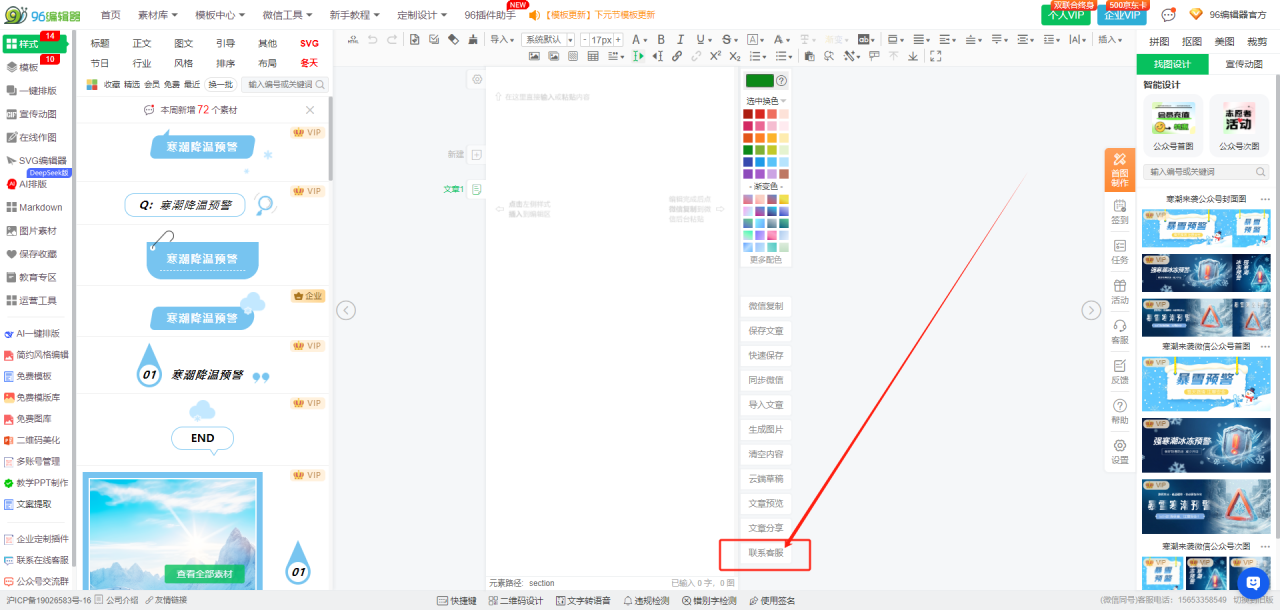The image size is (1280, 610).
Task: Select the dark green color swatch
Action: pos(748,150)
